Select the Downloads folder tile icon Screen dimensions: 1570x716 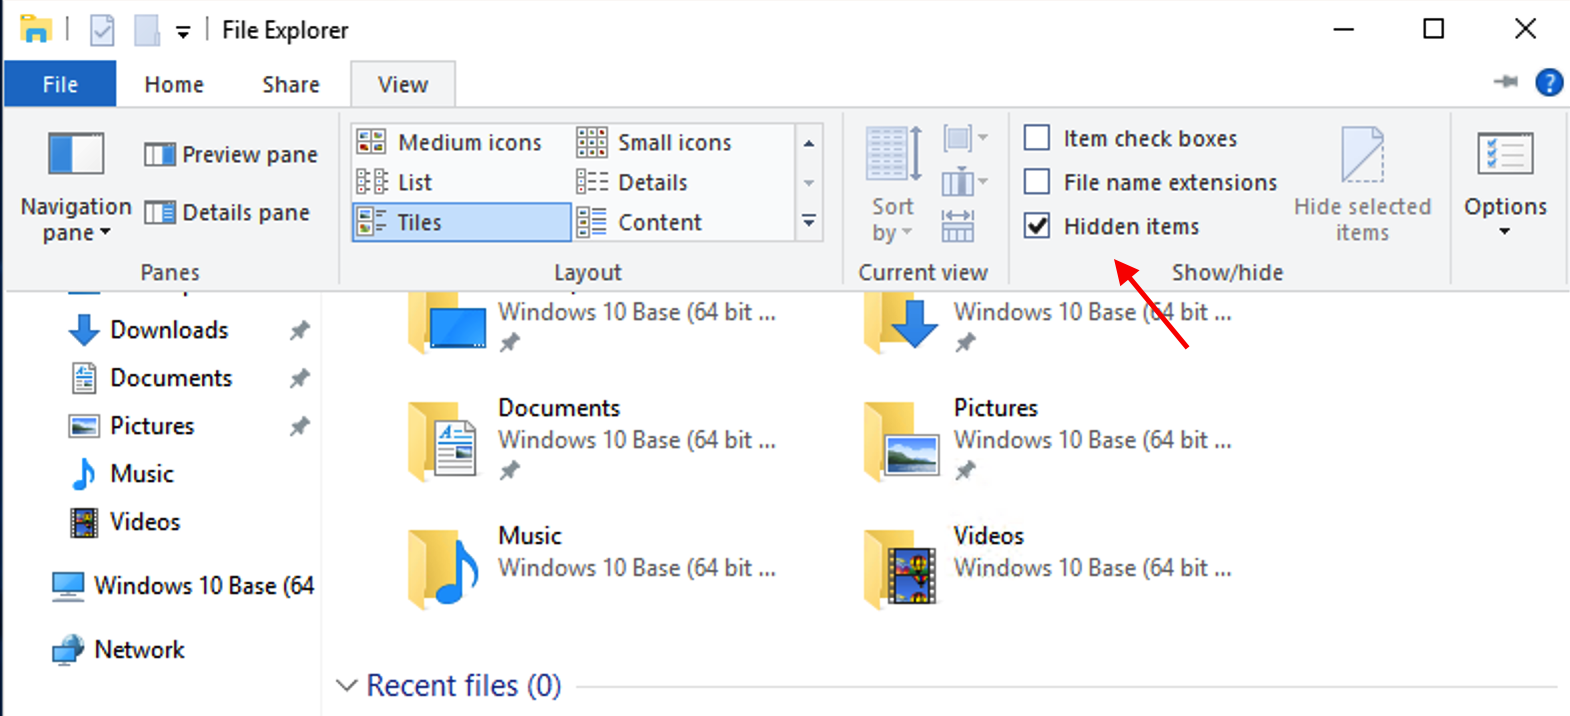902,322
